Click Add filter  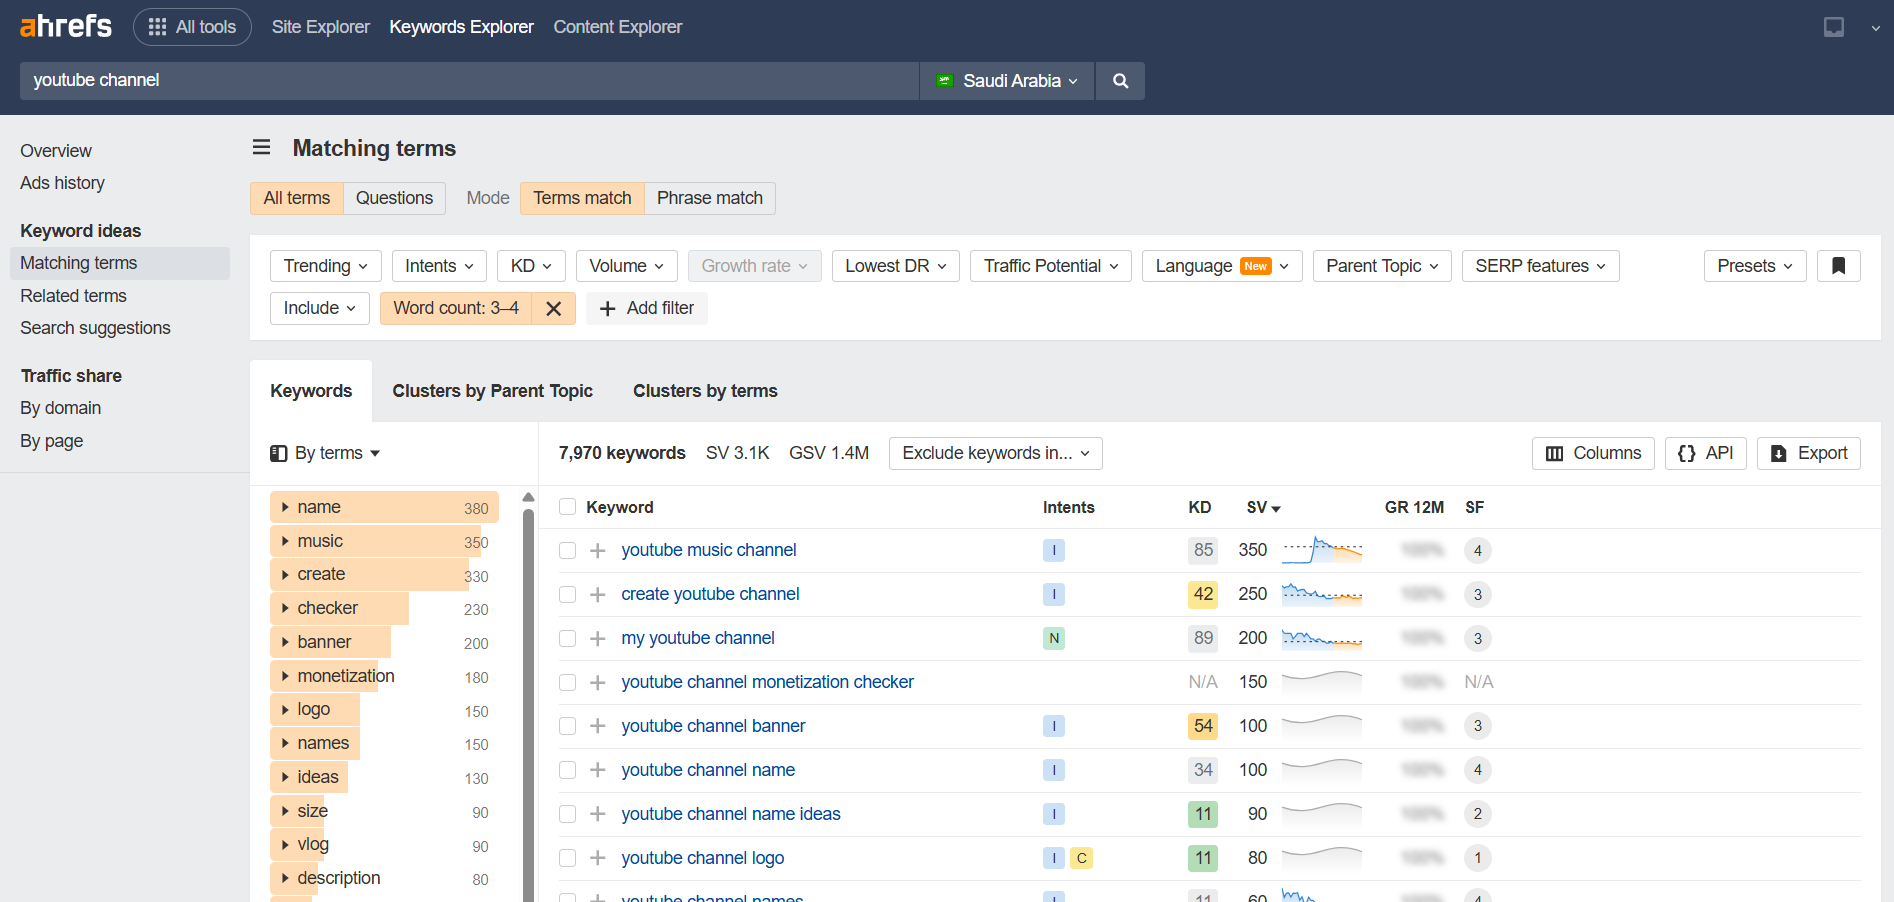coord(647,308)
